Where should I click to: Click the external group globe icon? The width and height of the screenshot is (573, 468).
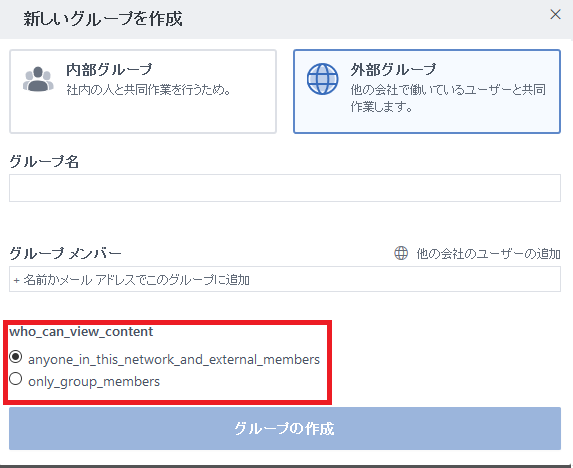pyautogui.click(x=322, y=79)
